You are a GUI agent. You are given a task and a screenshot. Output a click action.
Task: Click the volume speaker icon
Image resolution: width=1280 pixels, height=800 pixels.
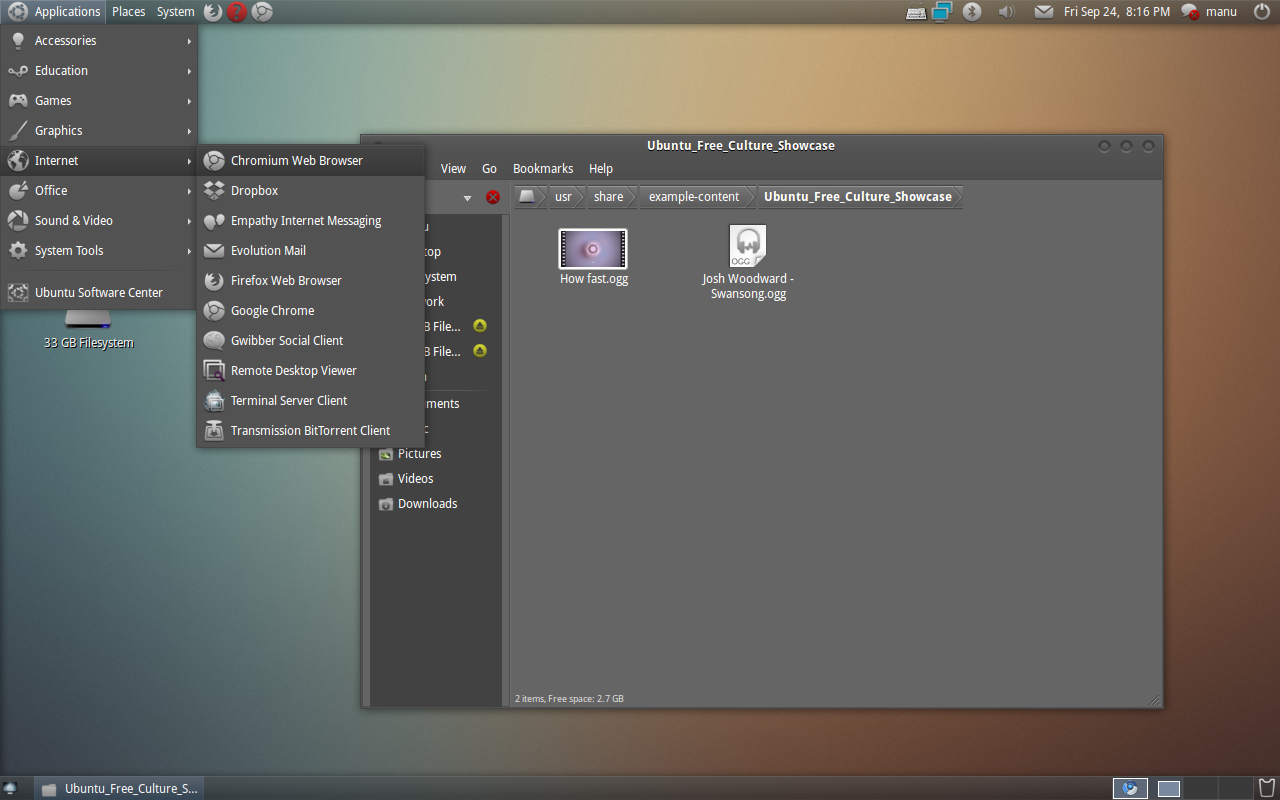(x=1006, y=12)
